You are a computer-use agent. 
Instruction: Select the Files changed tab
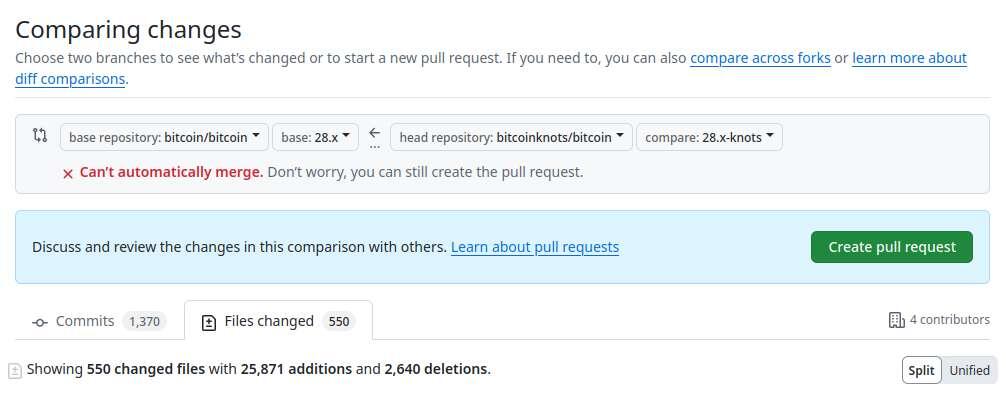click(x=278, y=321)
